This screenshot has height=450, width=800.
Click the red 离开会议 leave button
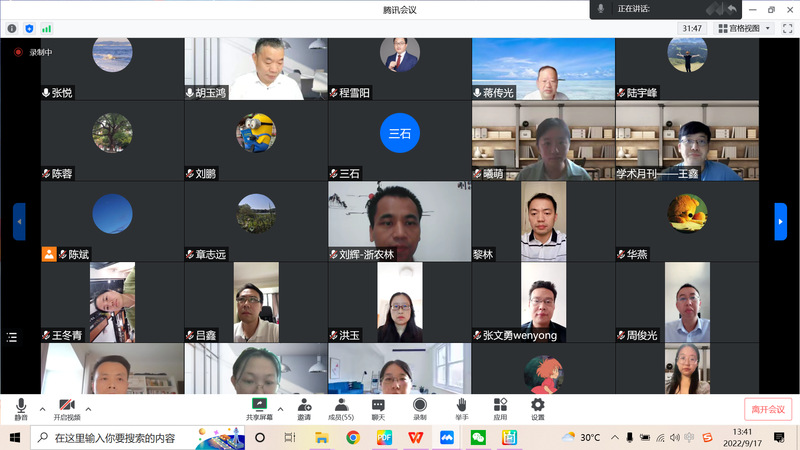tap(768, 409)
